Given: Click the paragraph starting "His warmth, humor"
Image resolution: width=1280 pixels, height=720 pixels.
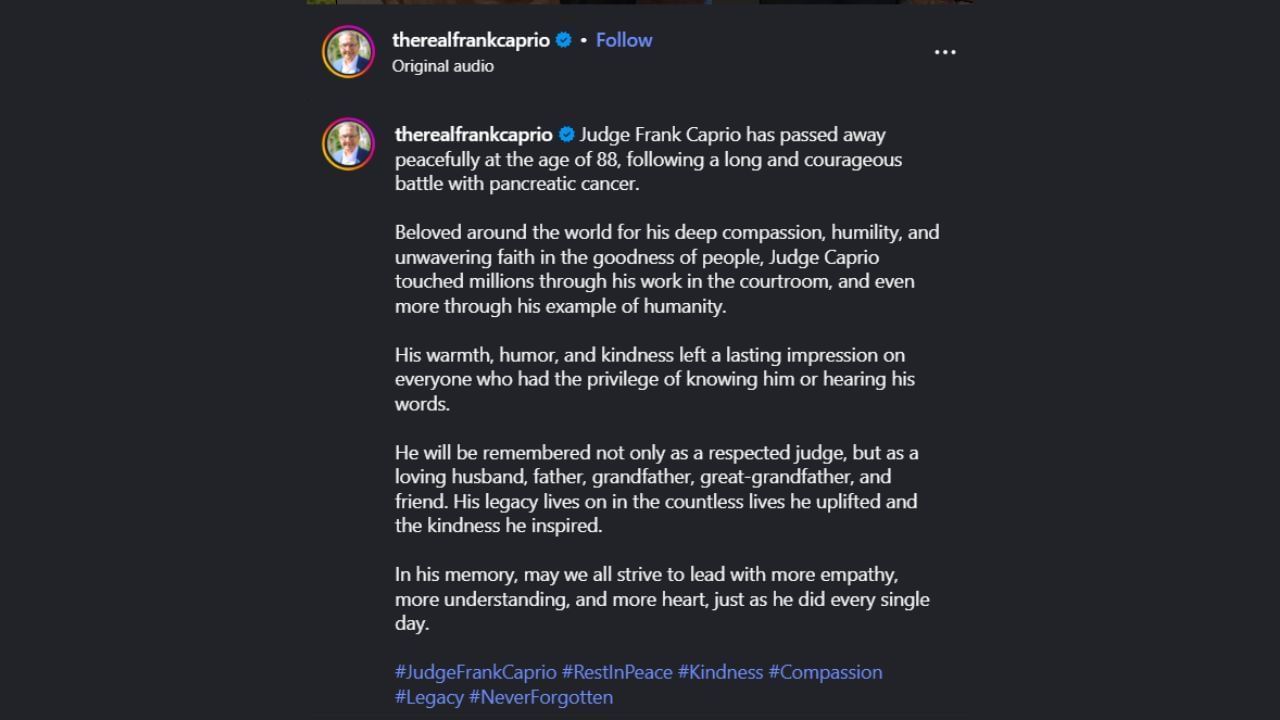Looking at the screenshot, I should point(655,379).
